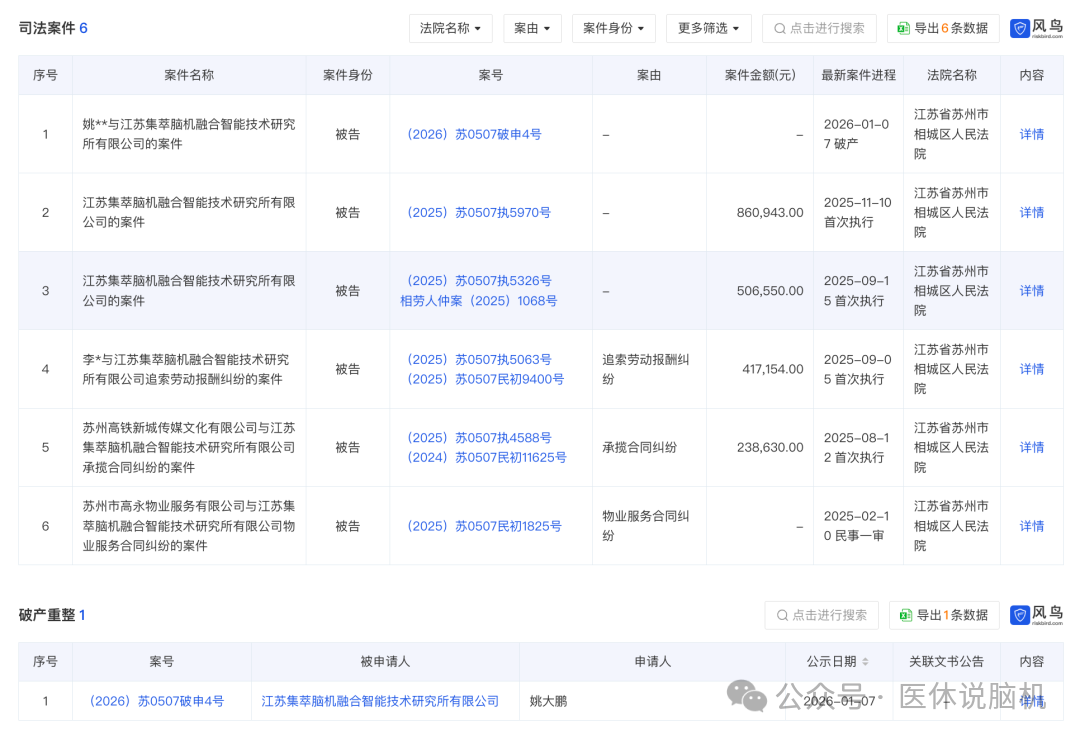Open 详情 for property service dispute case

click(x=1031, y=526)
